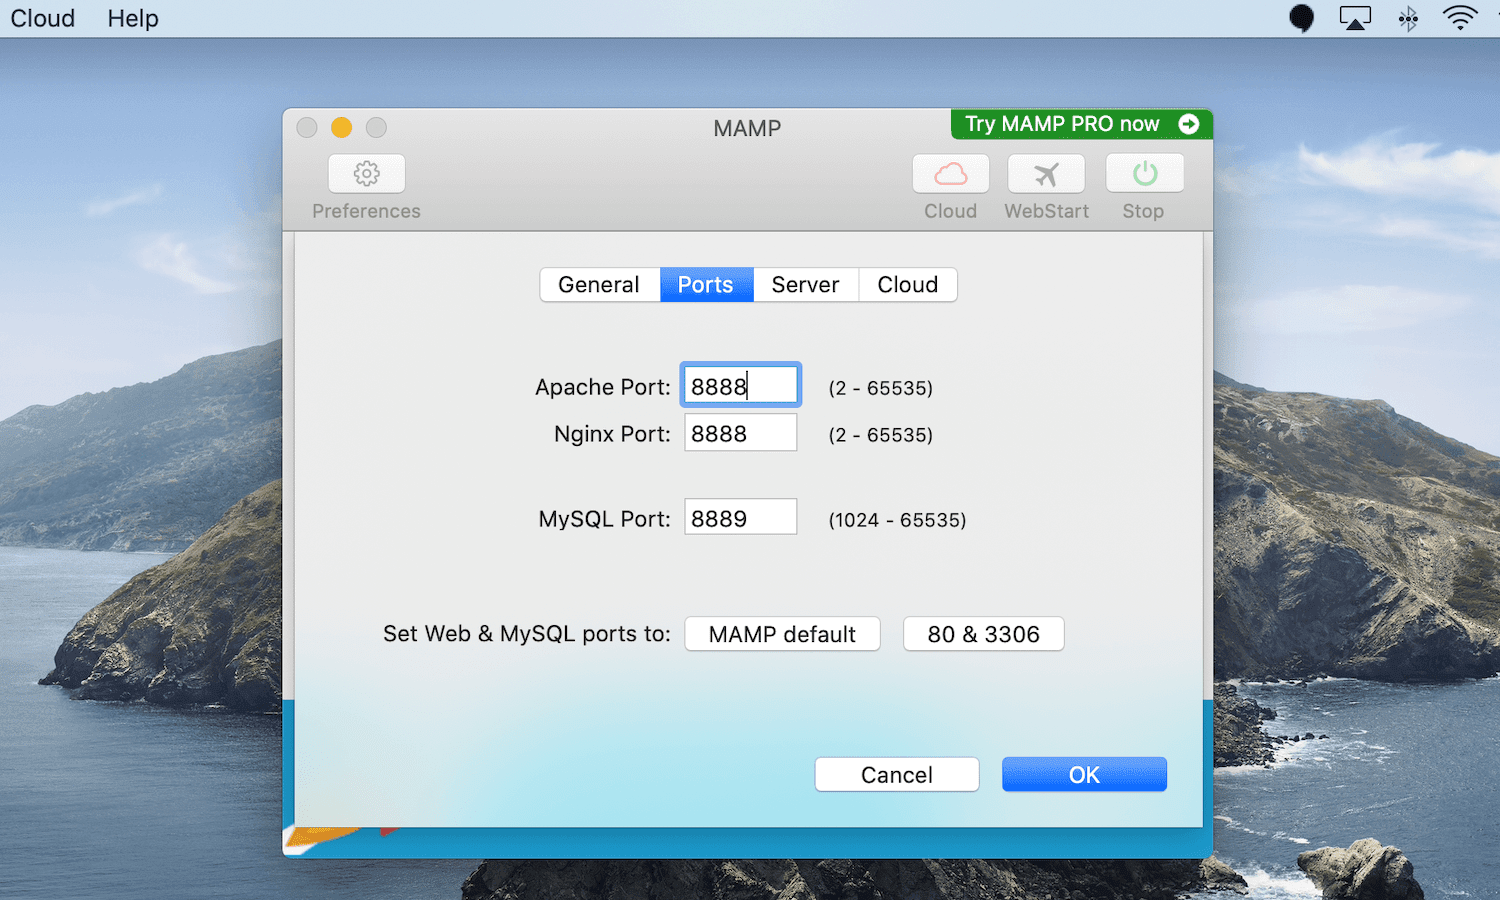Screen dimensions: 1500x900
Task: Open the AirPlay display menu icon
Action: pos(1355,18)
